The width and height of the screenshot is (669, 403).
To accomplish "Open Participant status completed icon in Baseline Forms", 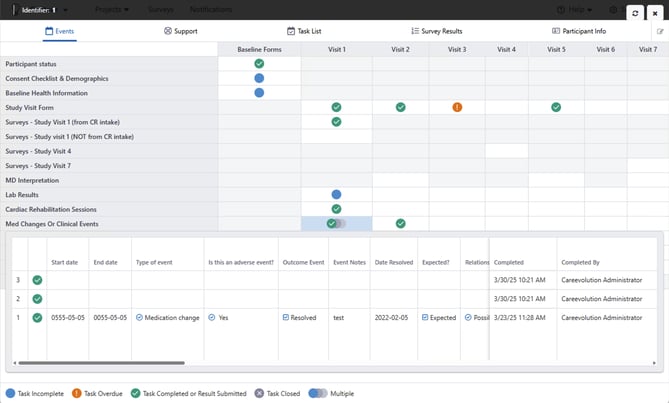I will point(259,64).
